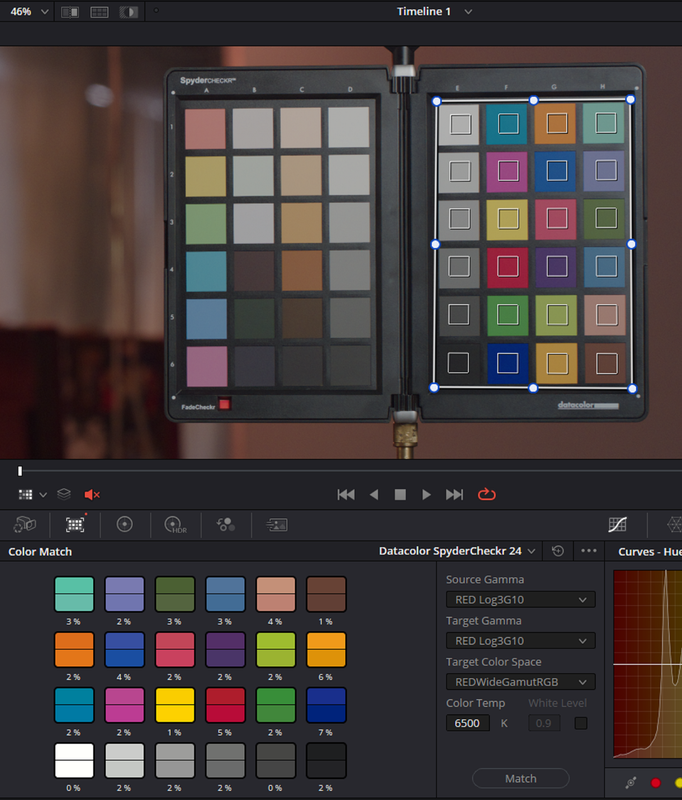The width and height of the screenshot is (682, 800).
Task: Reset the Color Match settings
Action: point(558,551)
